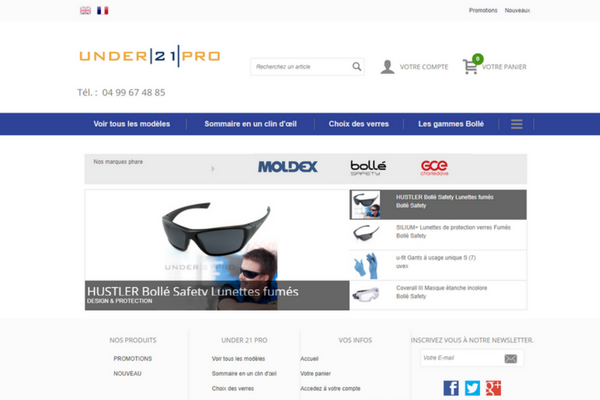Click the user account silhouette icon
The image size is (600, 400).
[x=387, y=67]
